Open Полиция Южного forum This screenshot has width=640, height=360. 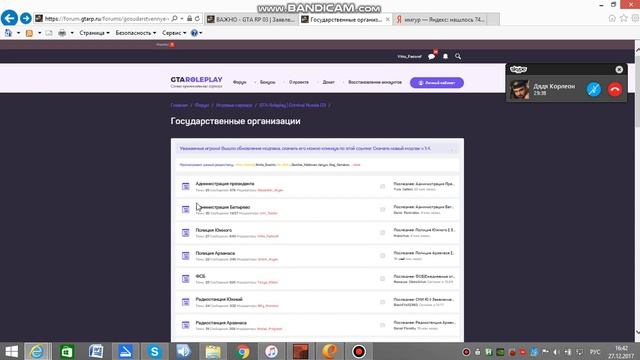pos(213,230)
